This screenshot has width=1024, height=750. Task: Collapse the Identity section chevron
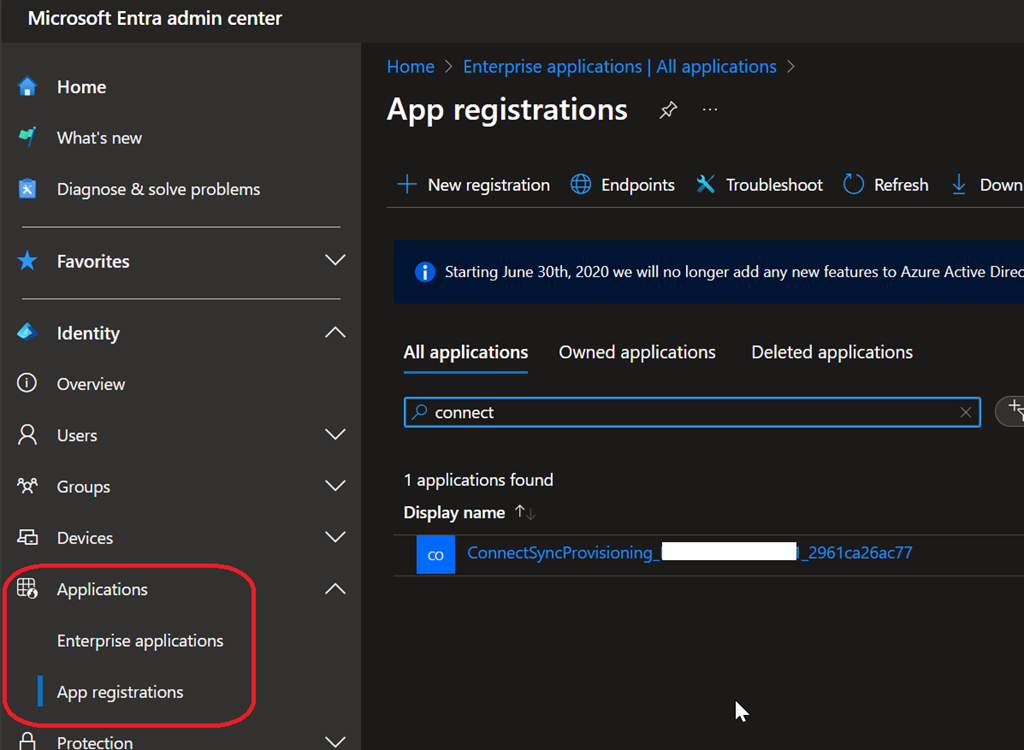tap(335, 333)
